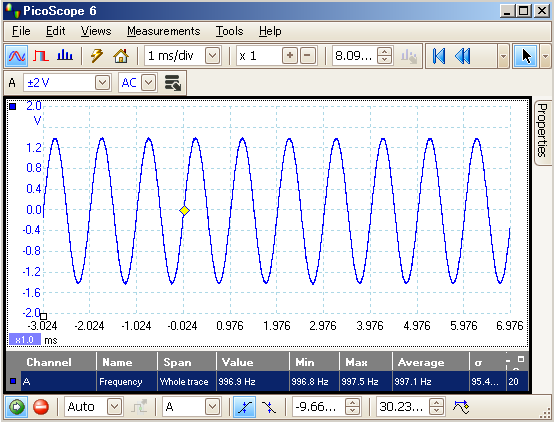Image resolution: width=554 pixels, height=422 pixels.
Task: Open the Tools menu
Action: tap(230, 31)
